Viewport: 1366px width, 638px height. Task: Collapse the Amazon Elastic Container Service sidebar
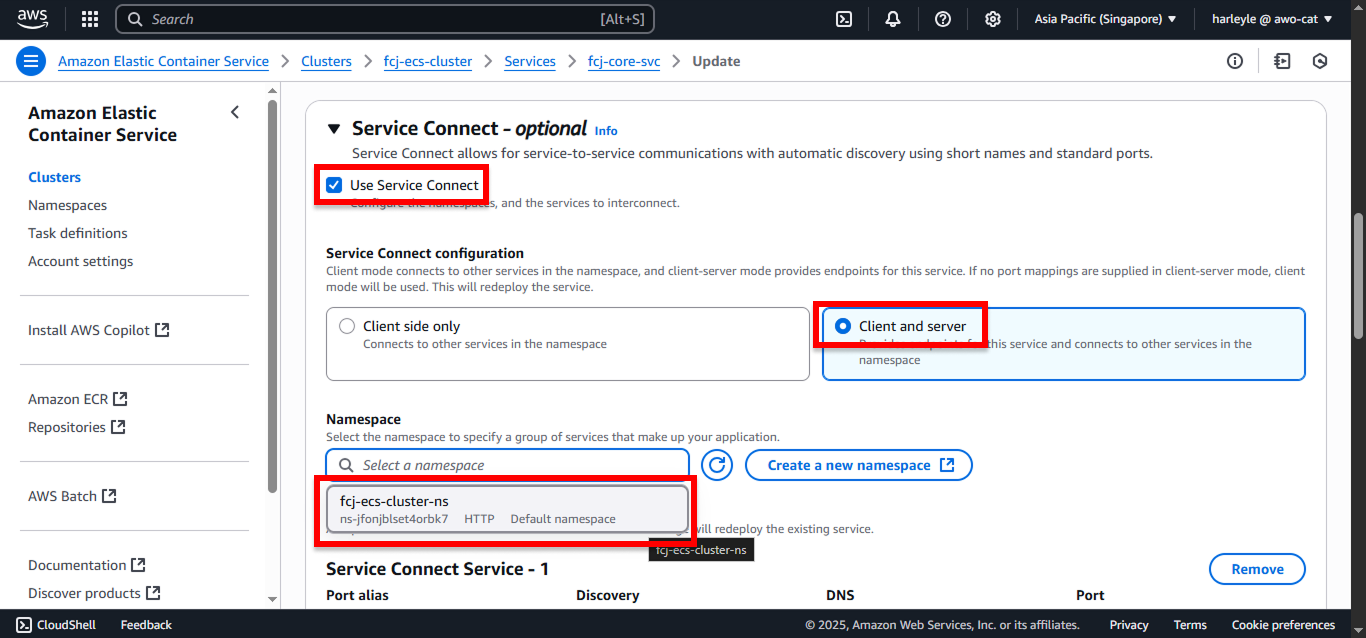(x=235, y=112)
